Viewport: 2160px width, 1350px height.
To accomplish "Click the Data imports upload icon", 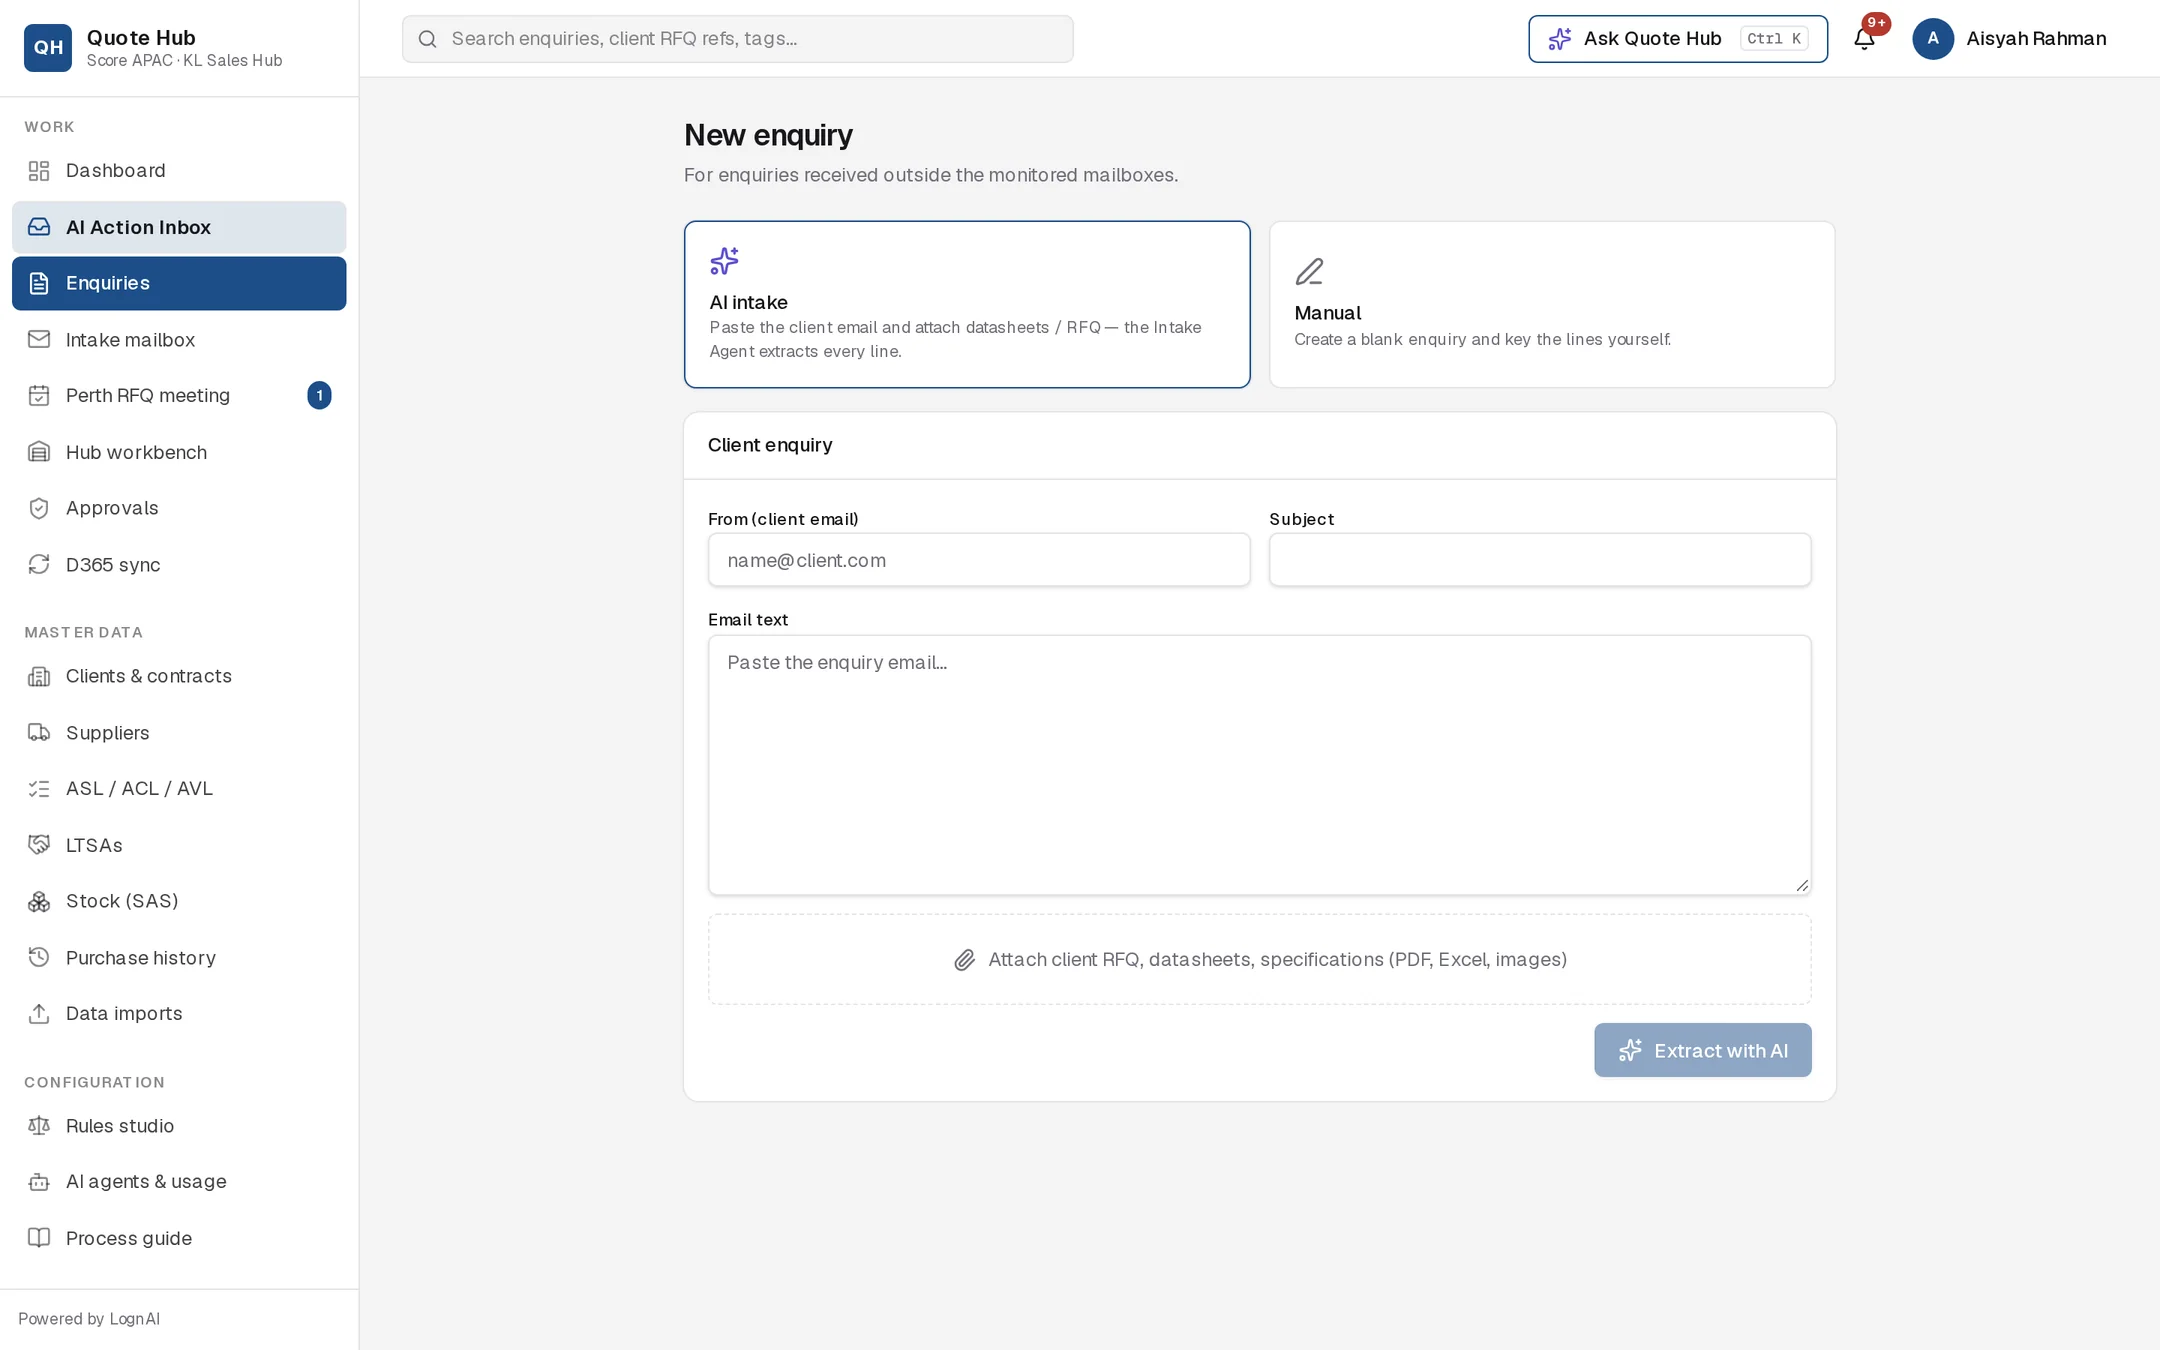I will coord(39,1014).
